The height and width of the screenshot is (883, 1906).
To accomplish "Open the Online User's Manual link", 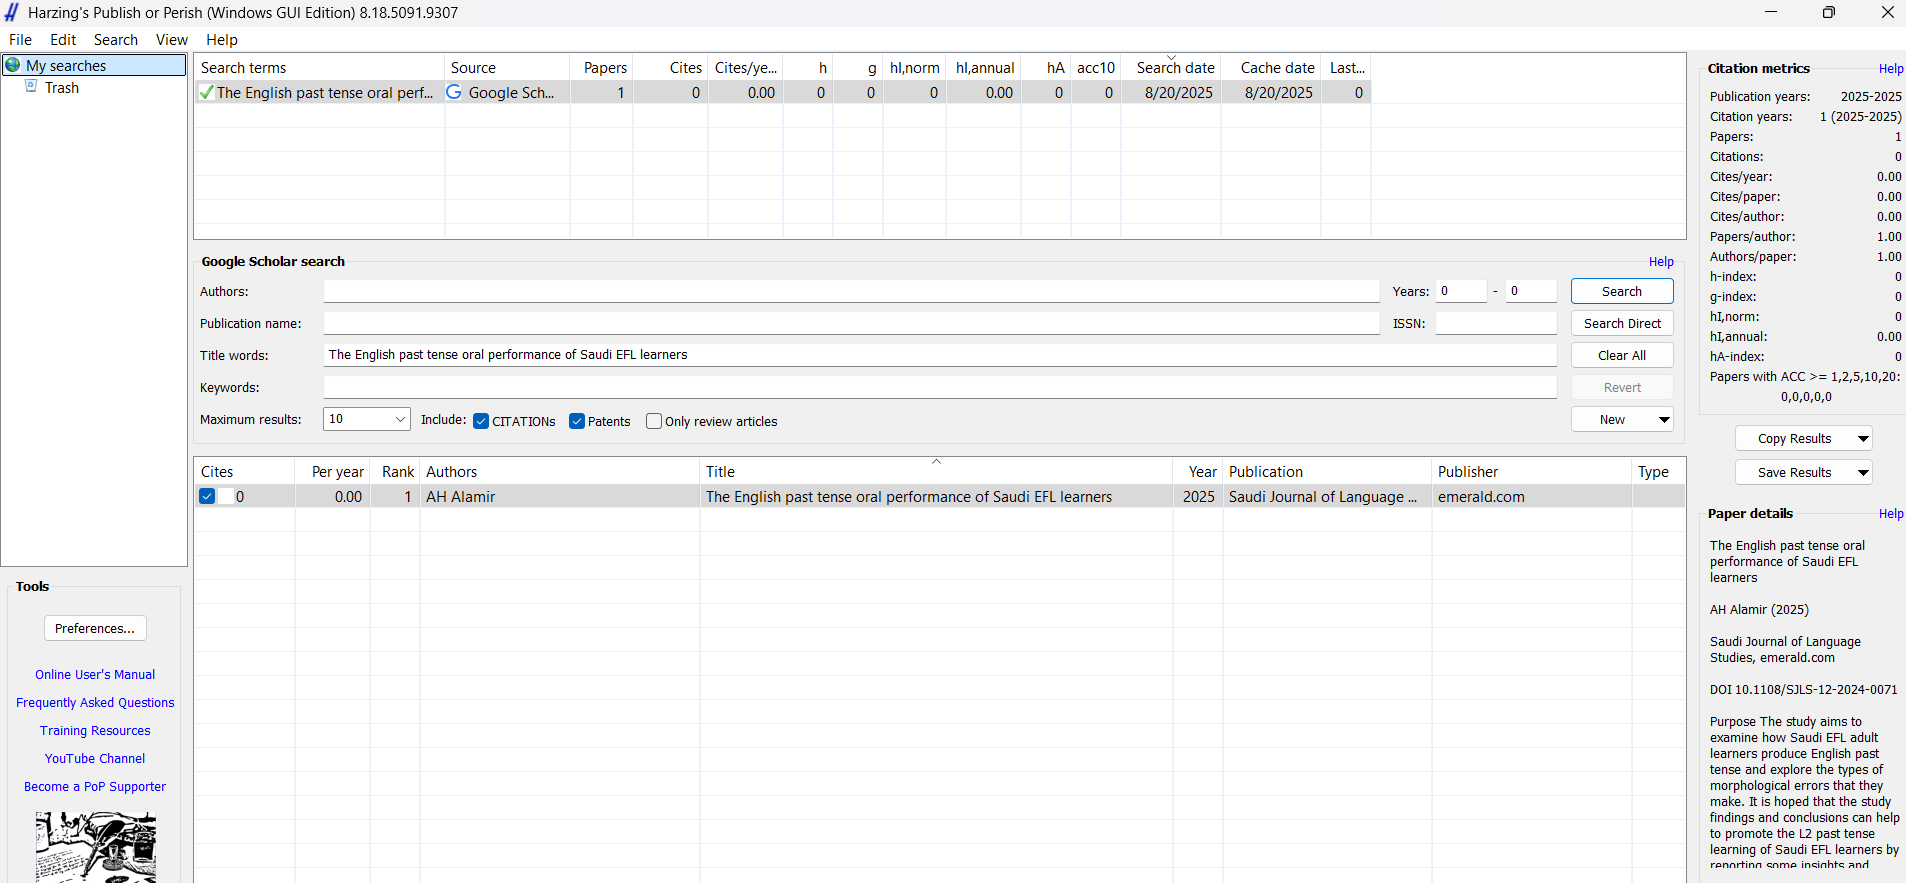I will pos(95,675).
